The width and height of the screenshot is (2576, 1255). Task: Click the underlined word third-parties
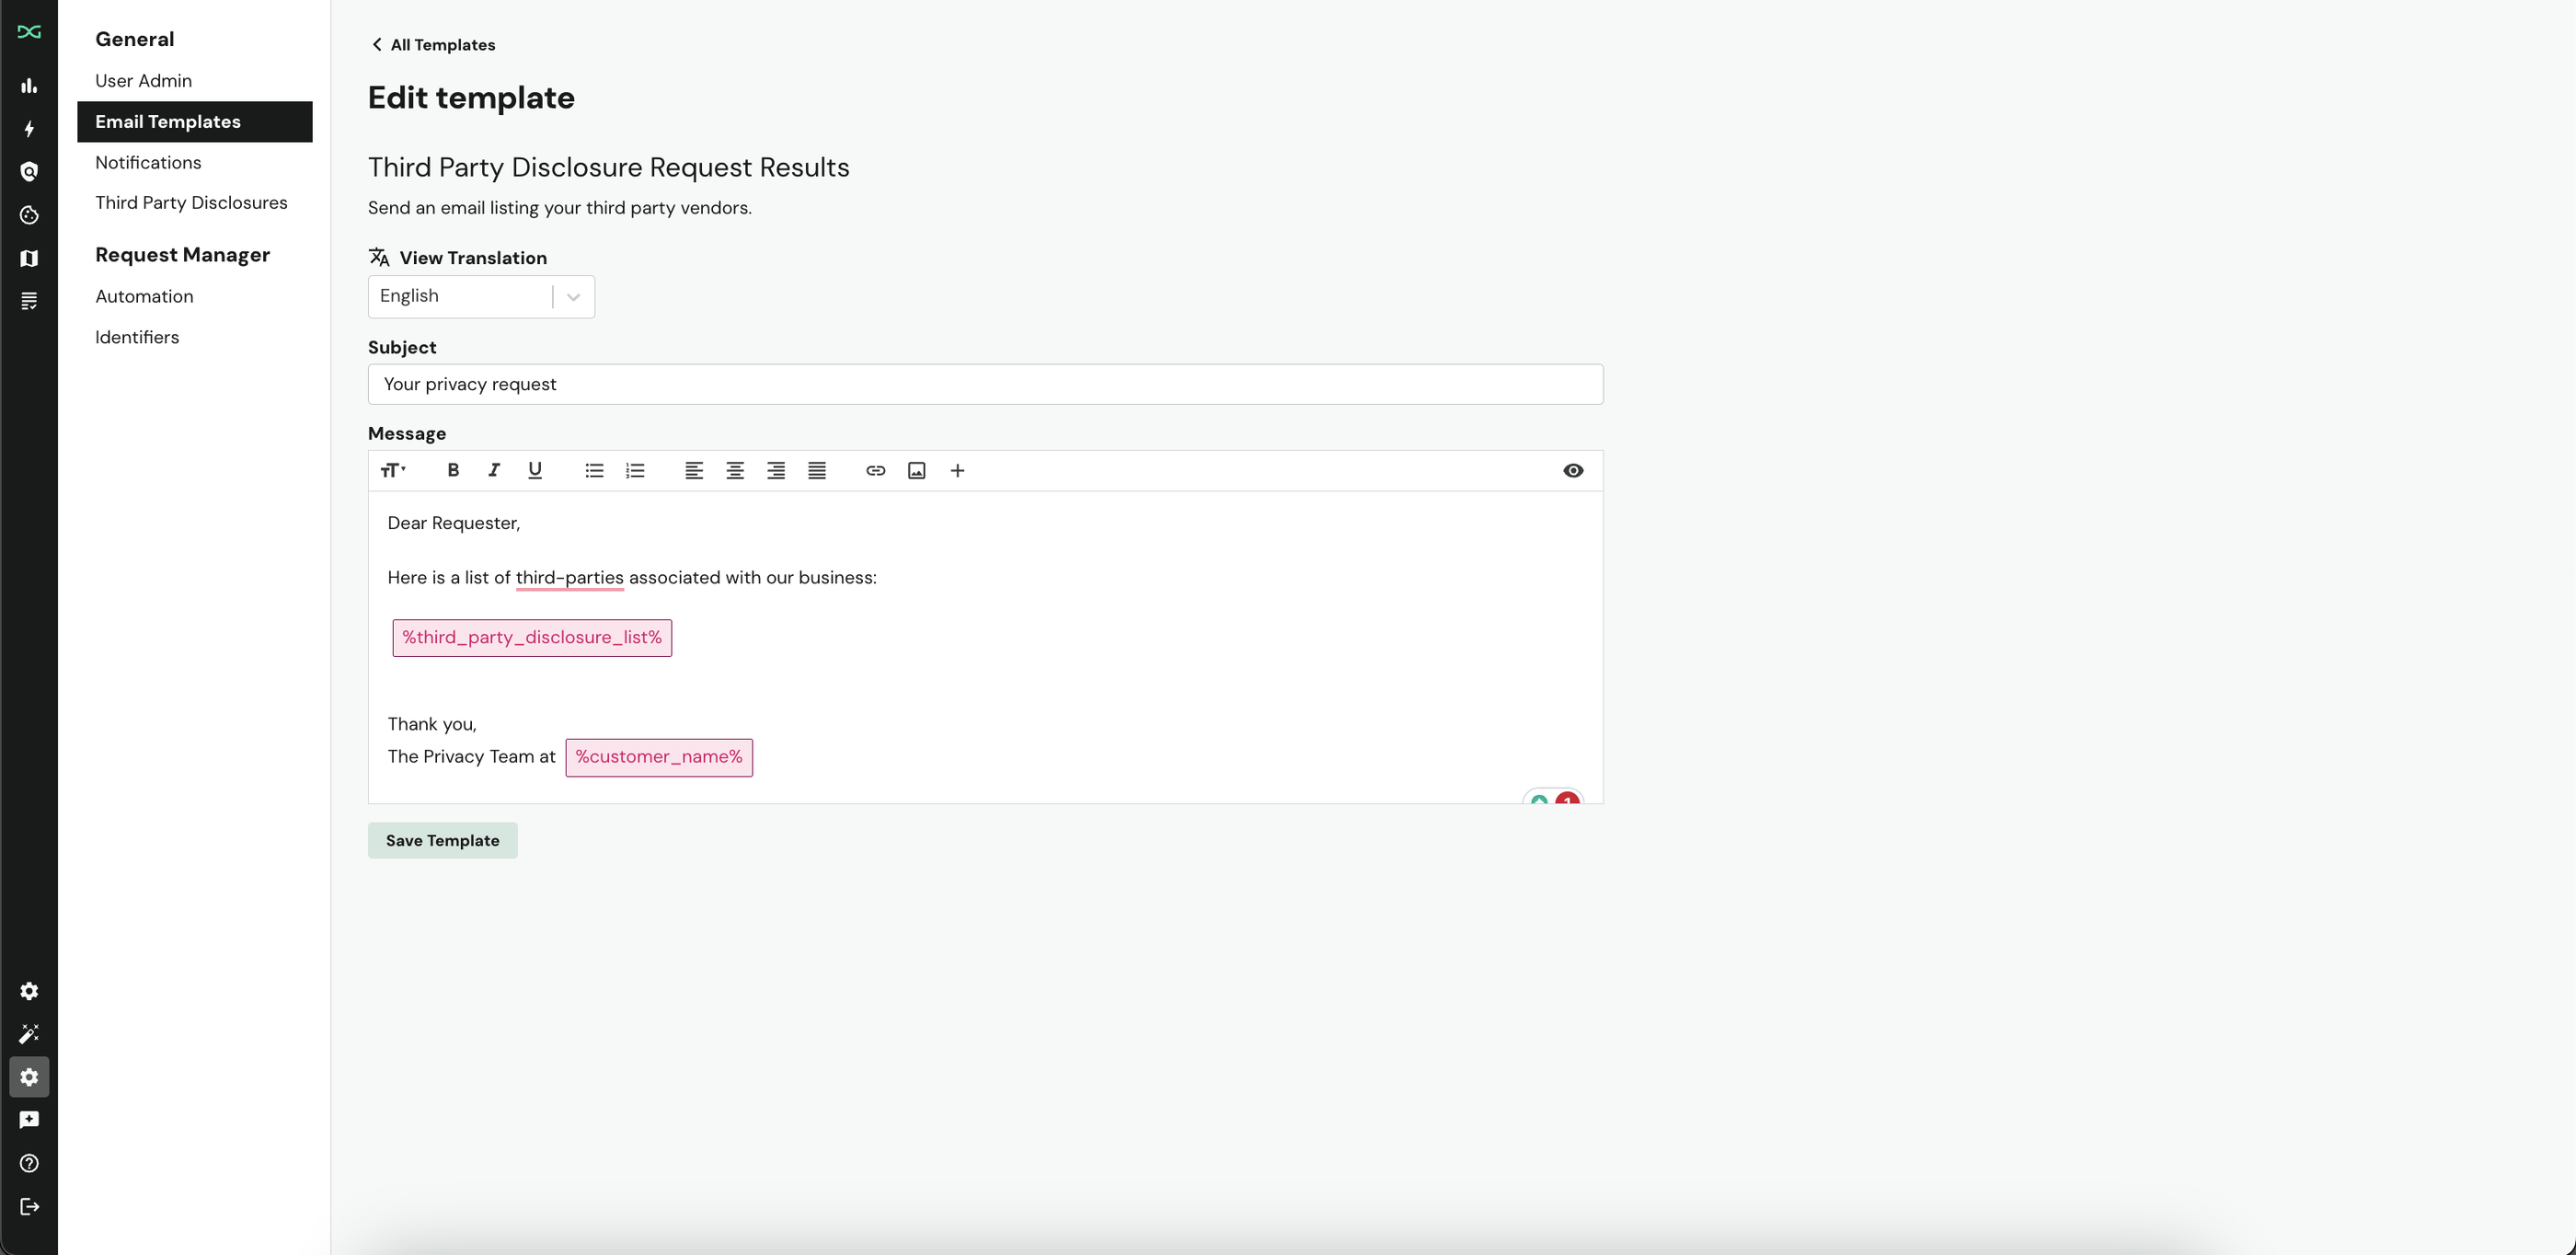[x=570, y=578]
